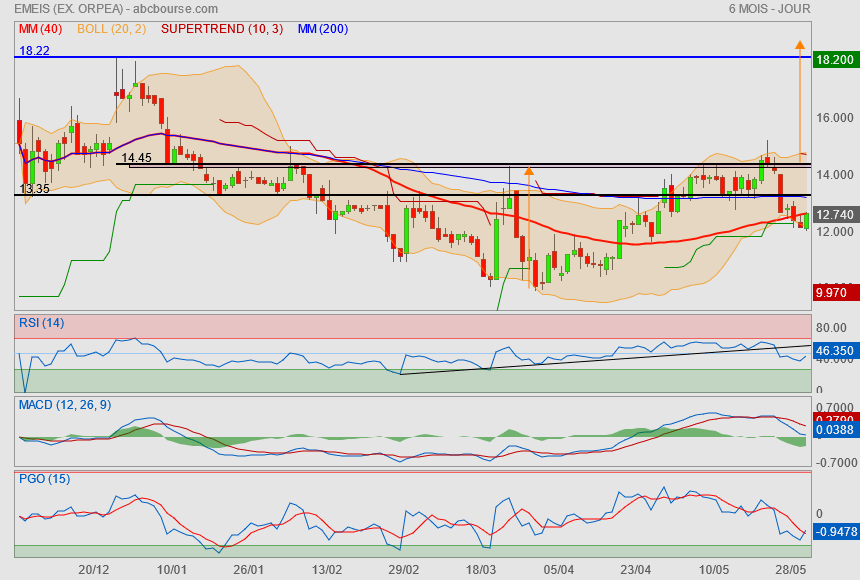Screen dimensions: 860x580
Task: Click the "28/05" date on the time axis
Action: [790, 570]
